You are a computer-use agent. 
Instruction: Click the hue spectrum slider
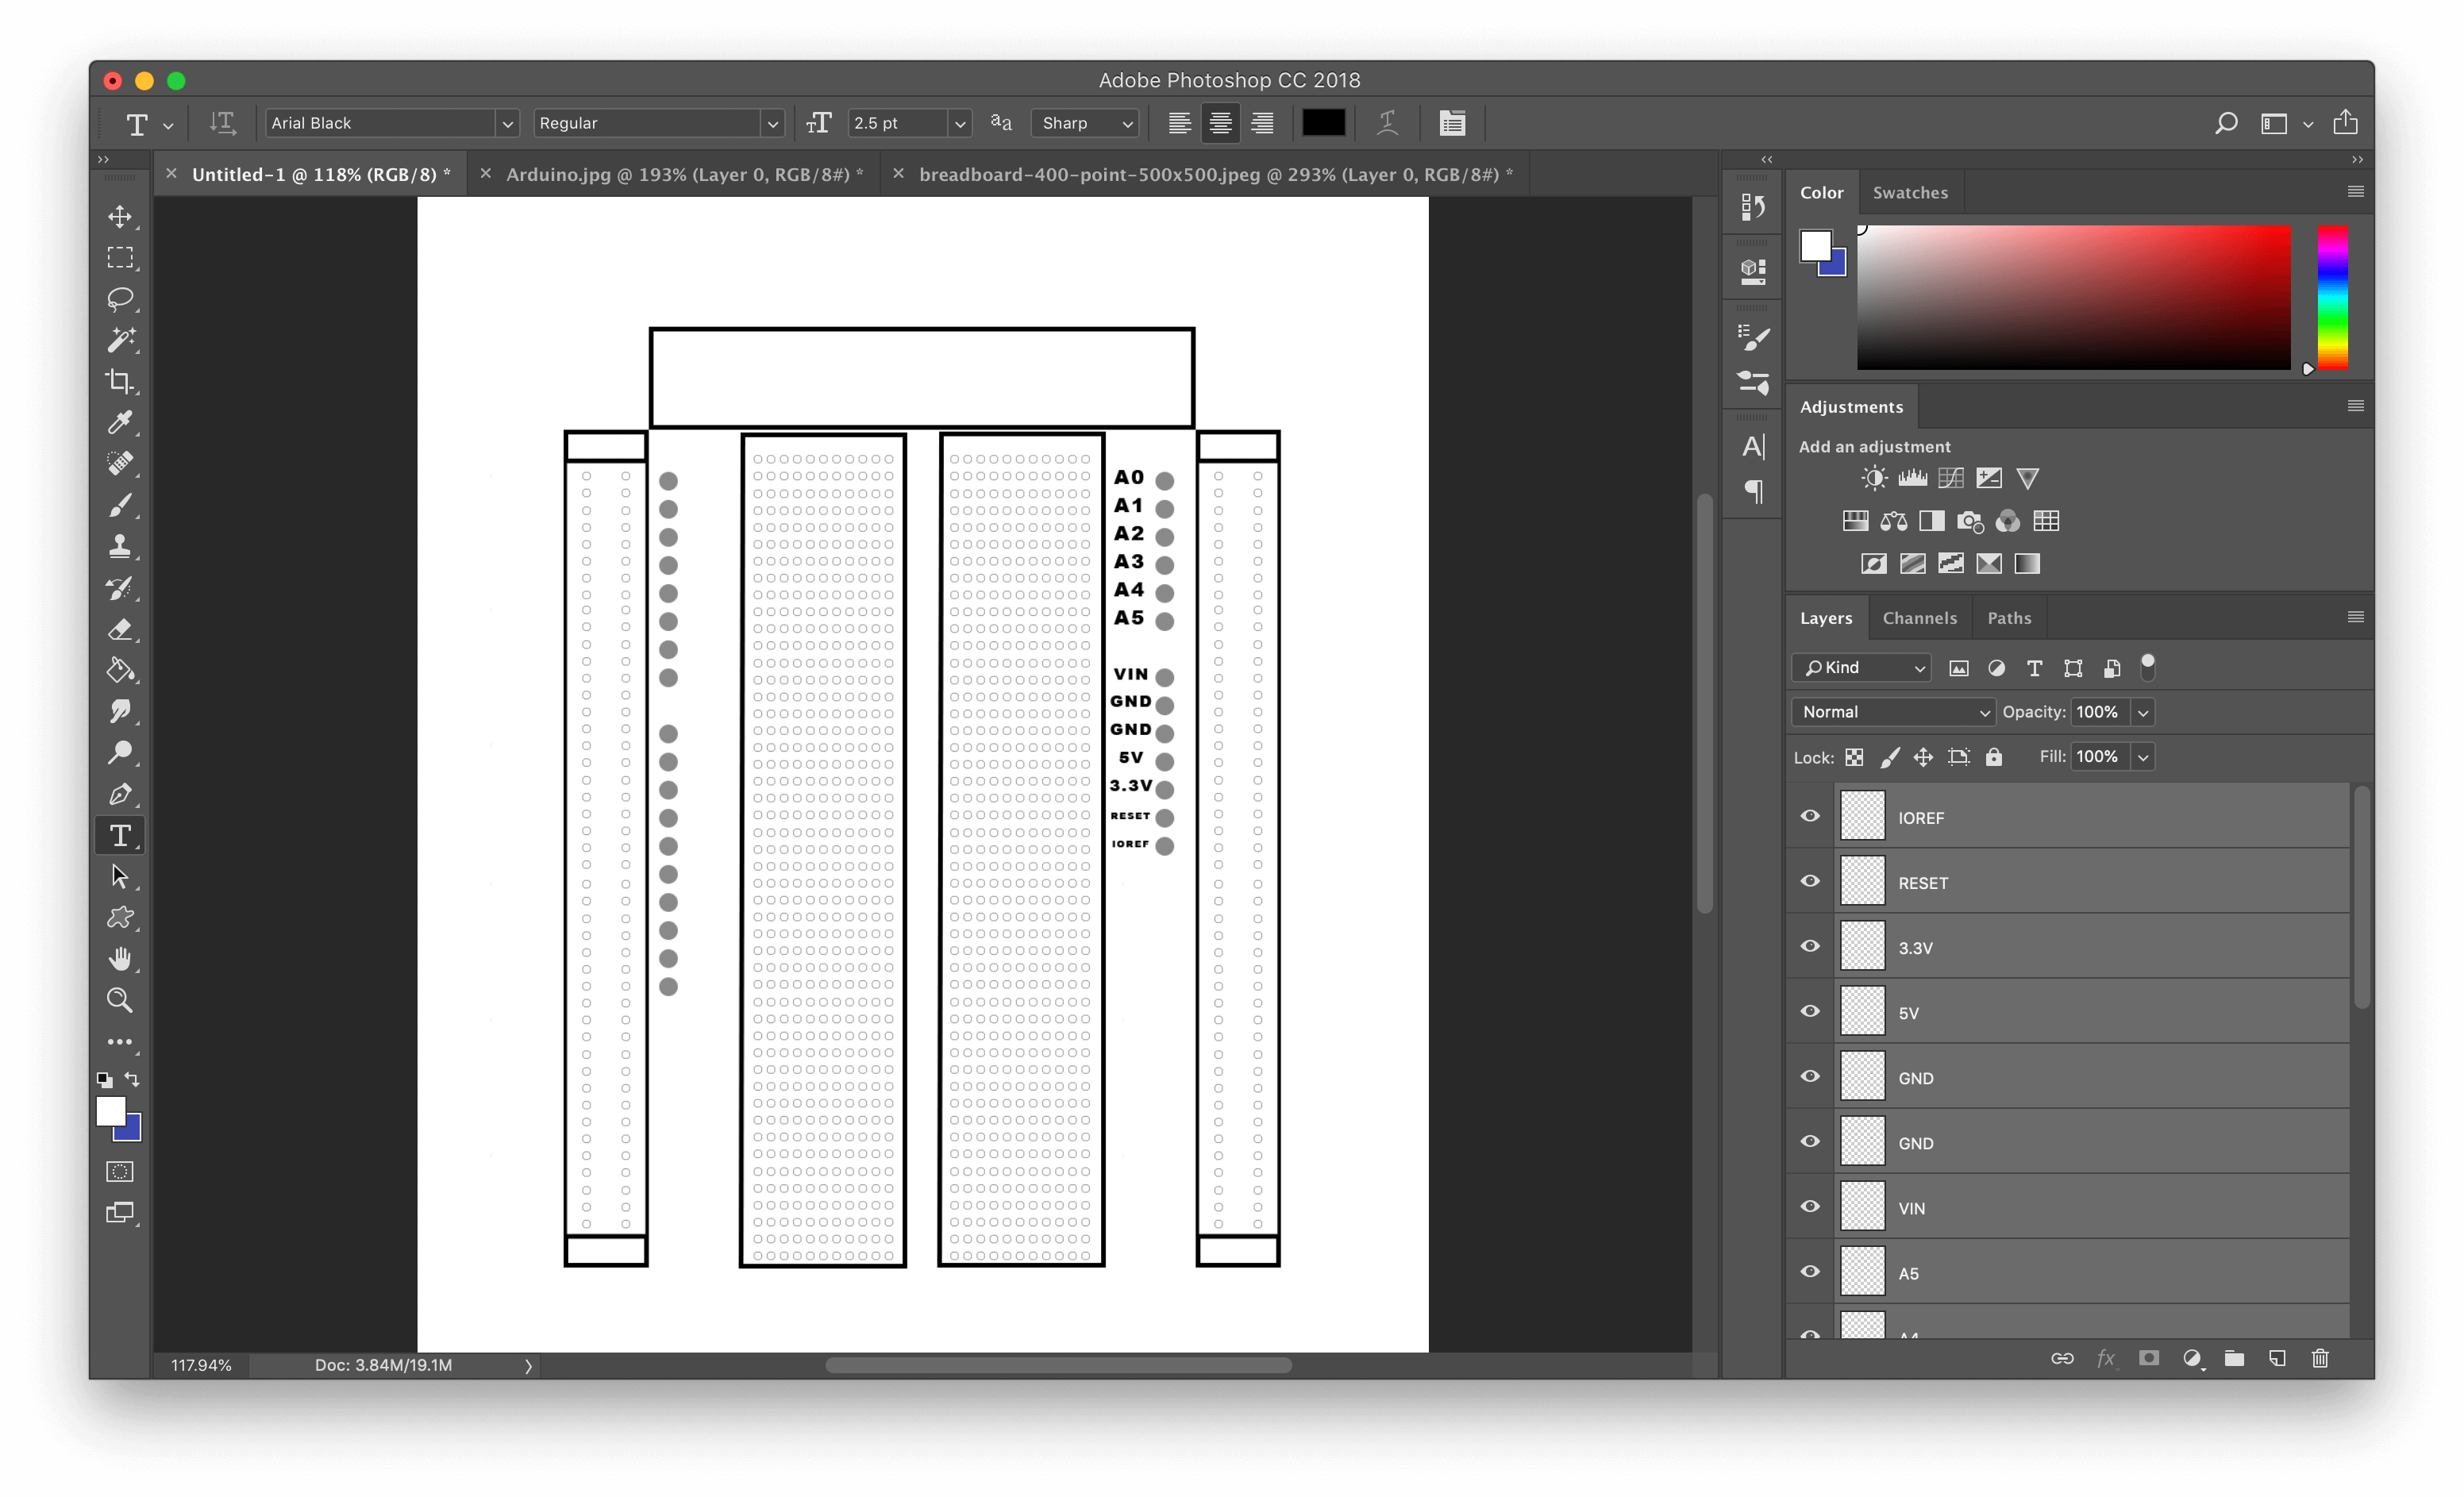coord(2332,297)
